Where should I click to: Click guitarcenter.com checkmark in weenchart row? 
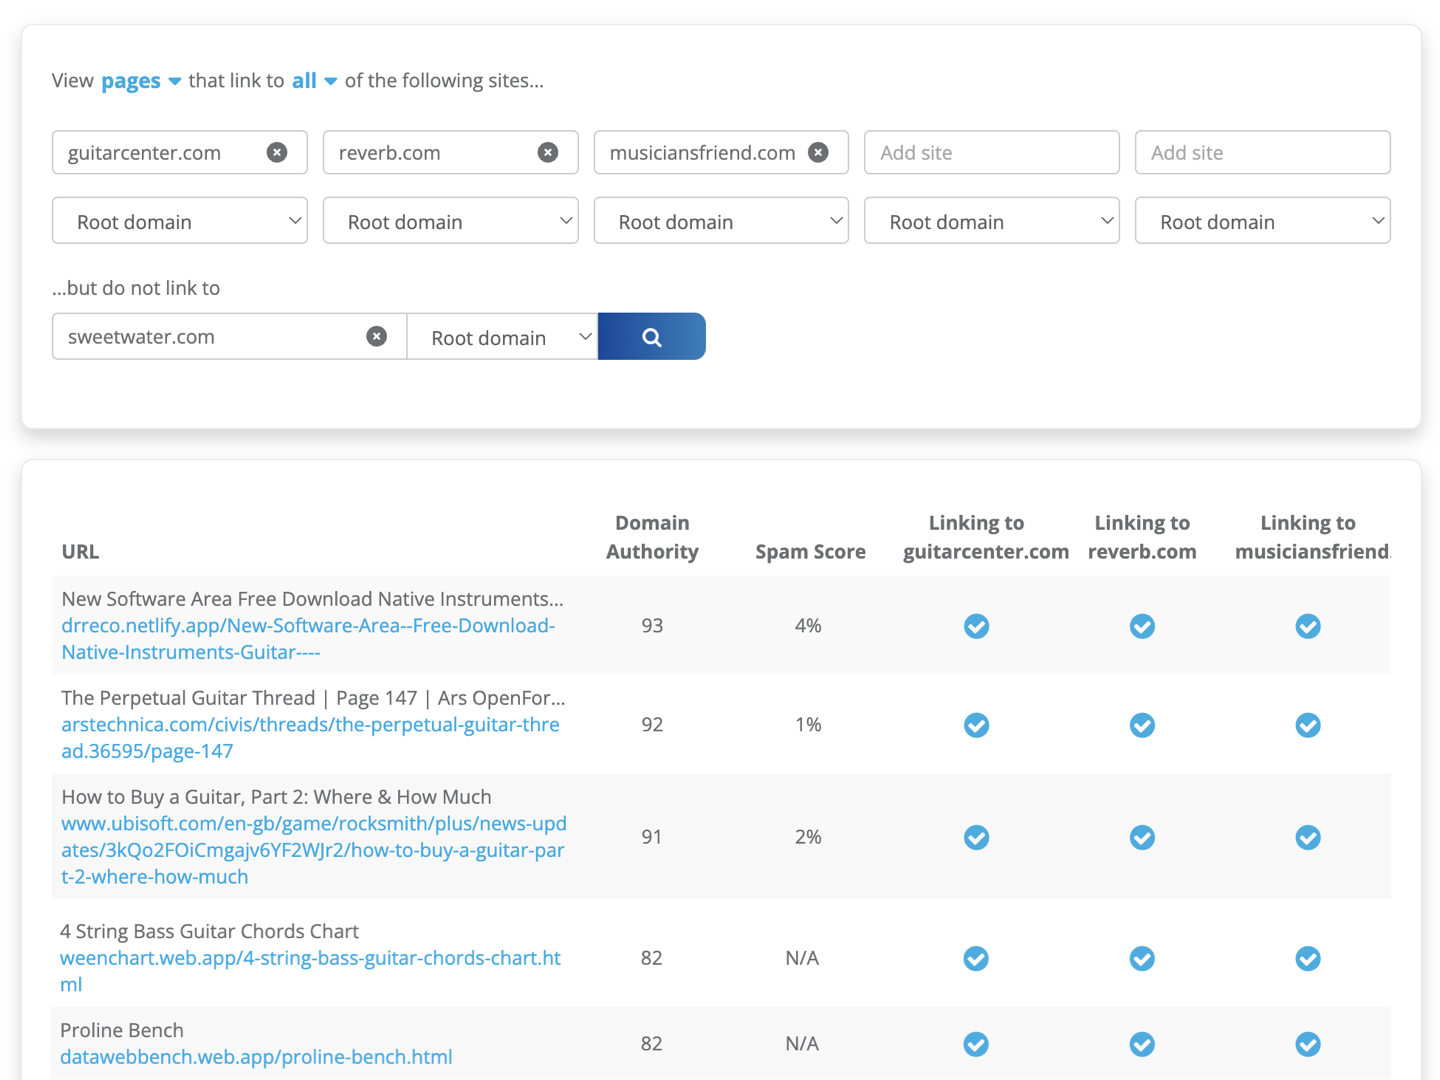pyautogui.click(x=977, y=958)
